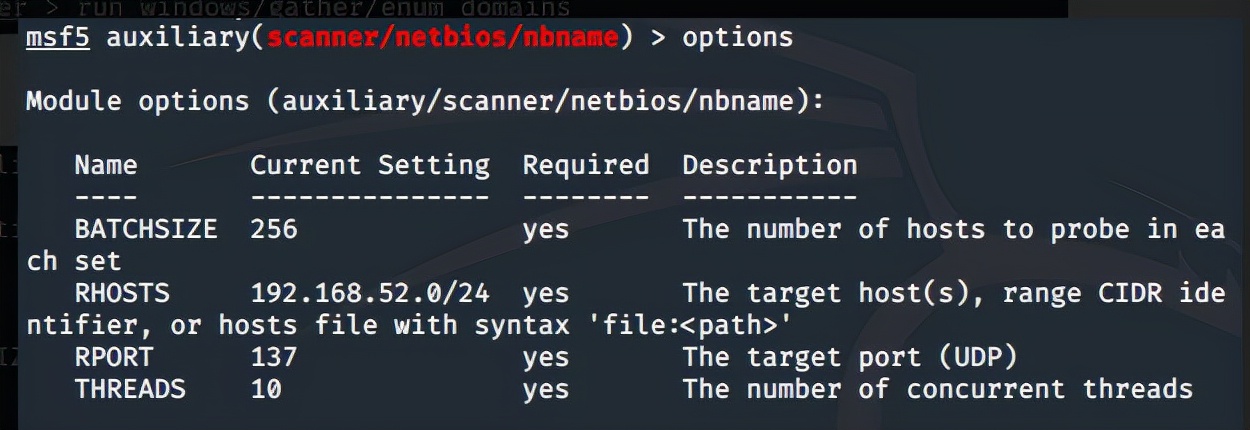Click the THREADS value 10

point(265,389)
